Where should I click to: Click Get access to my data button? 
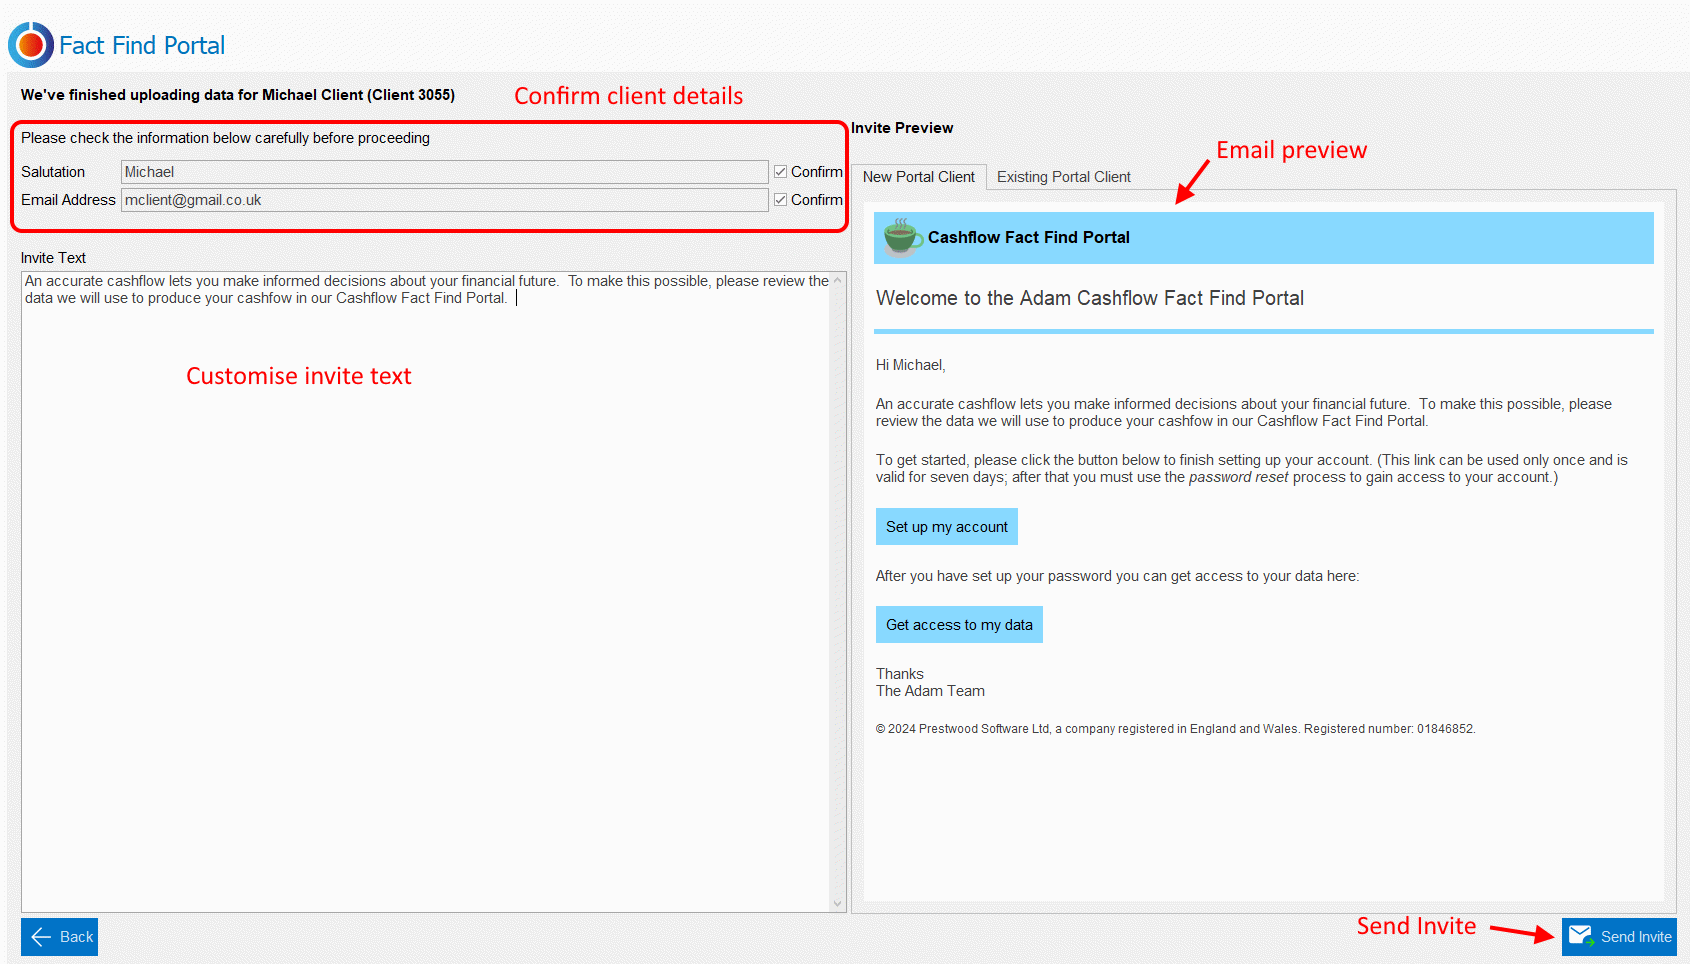958,625
